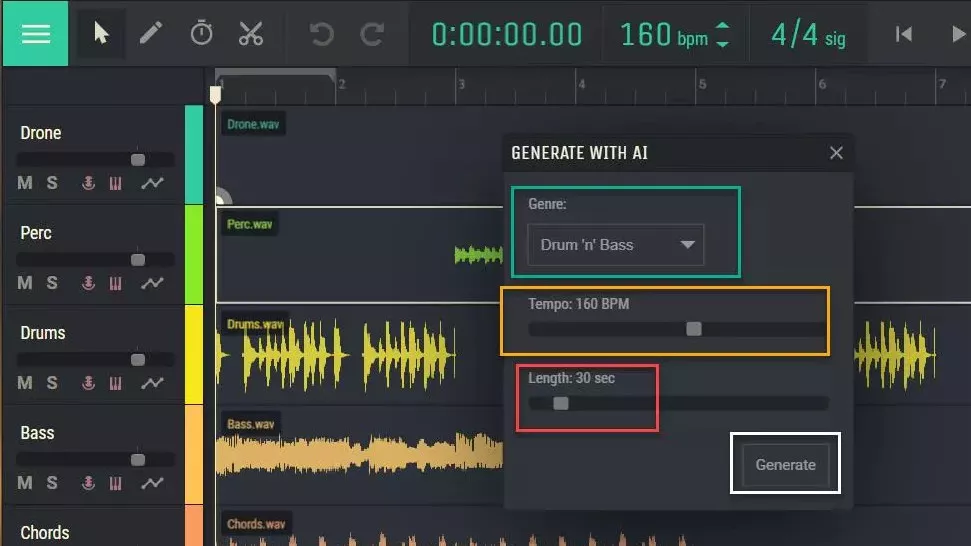
Task: Click the Drone track color strip
Action: (x=194, y=155)
